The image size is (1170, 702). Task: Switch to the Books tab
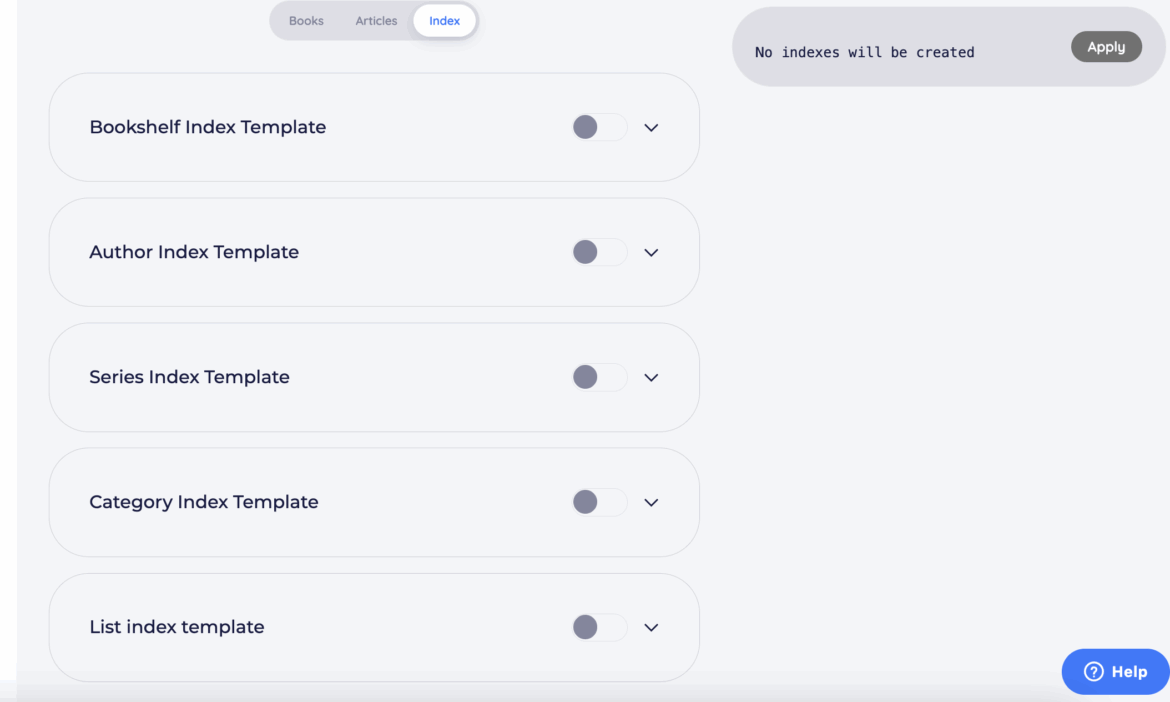[x=306, y=21]
